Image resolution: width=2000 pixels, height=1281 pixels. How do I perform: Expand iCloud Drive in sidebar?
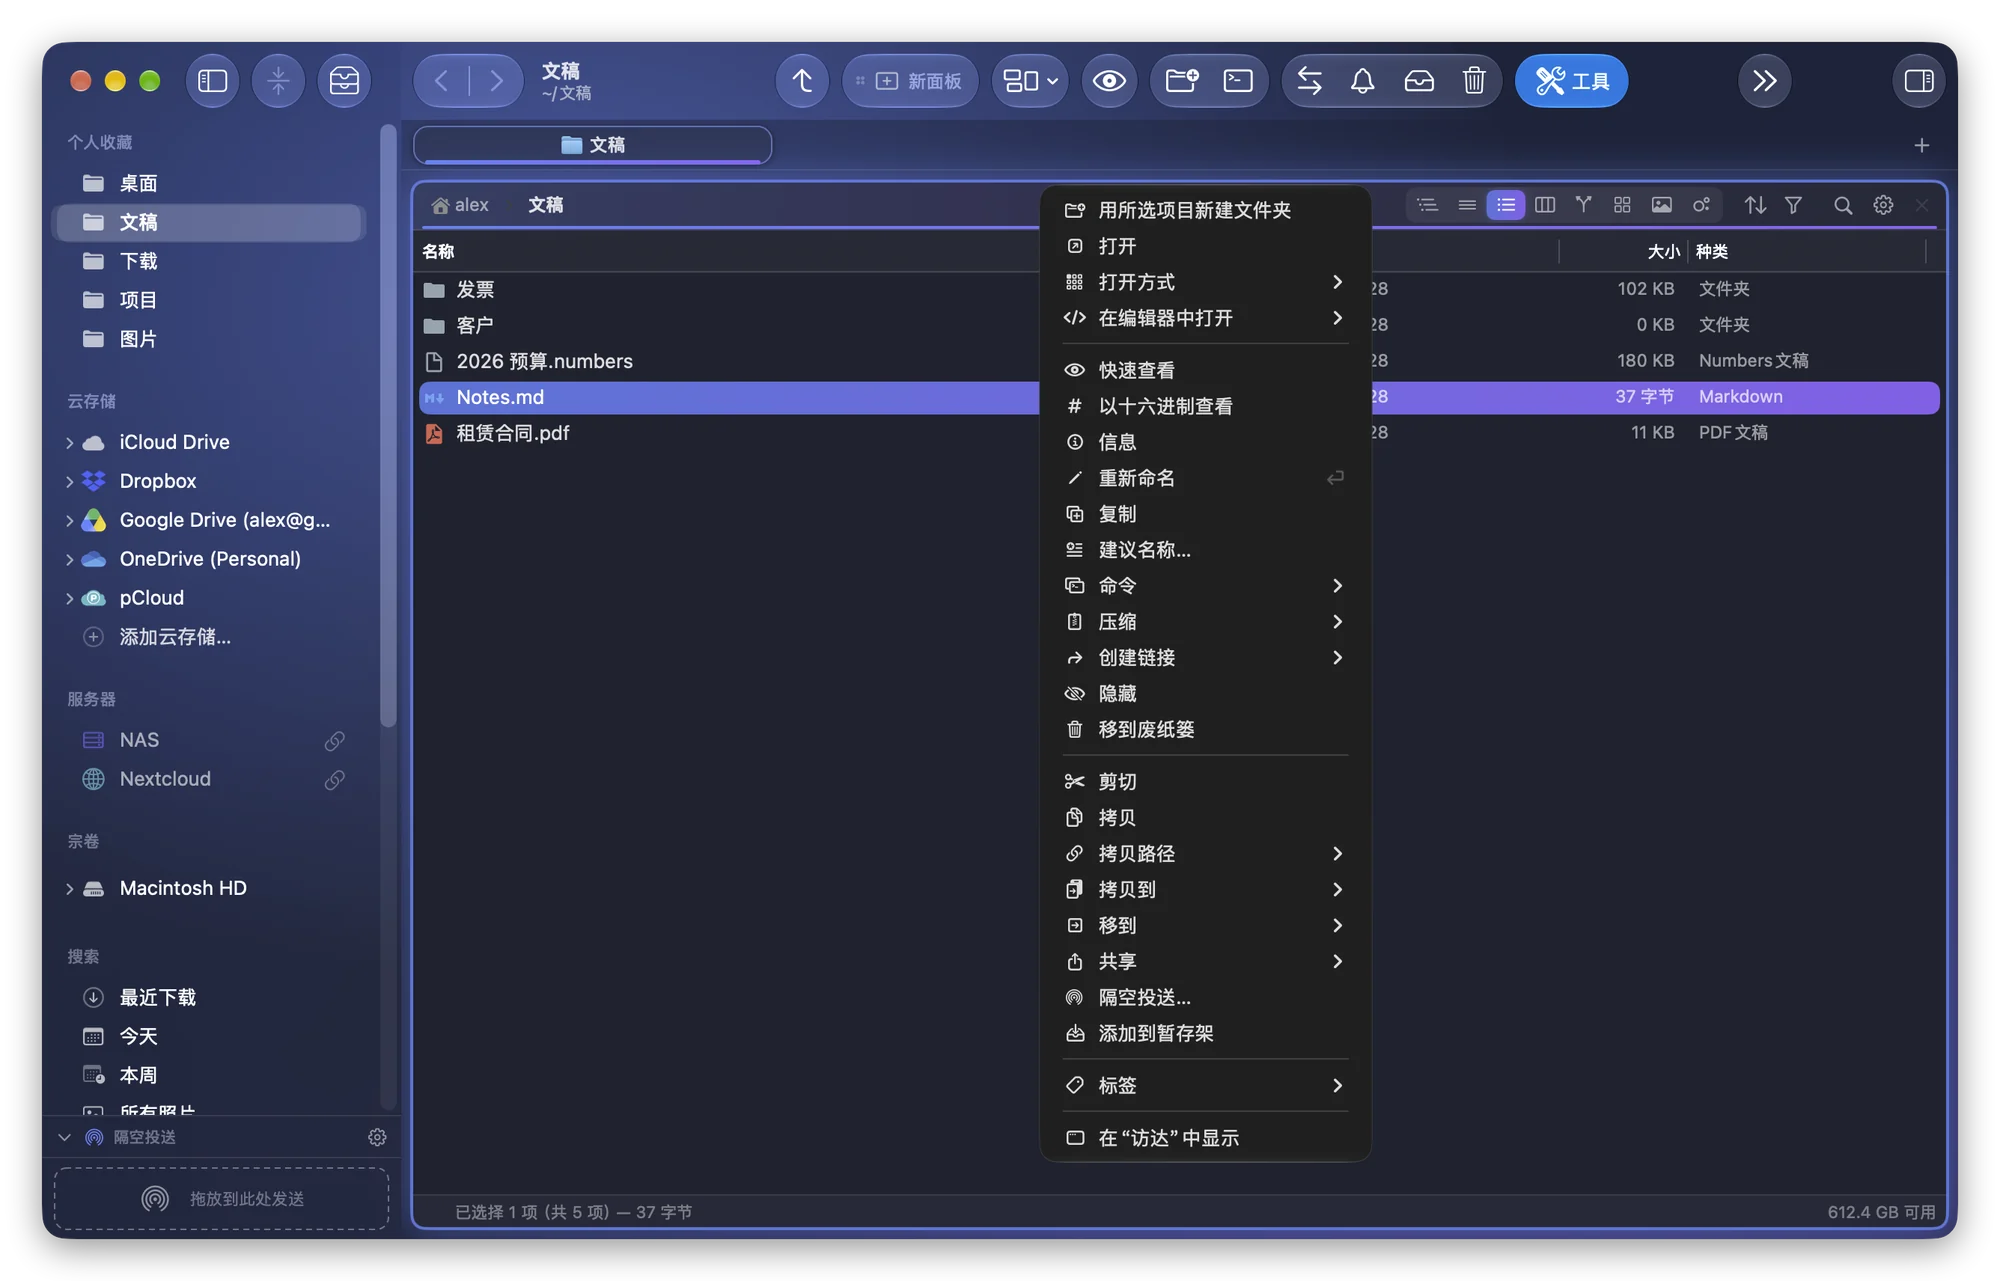(69, 443)
